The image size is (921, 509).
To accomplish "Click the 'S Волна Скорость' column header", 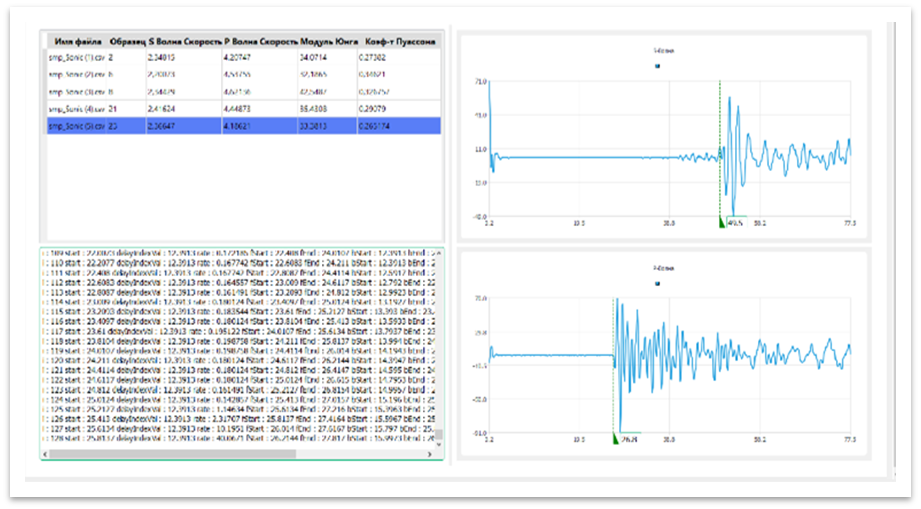I will coord(188,42).
